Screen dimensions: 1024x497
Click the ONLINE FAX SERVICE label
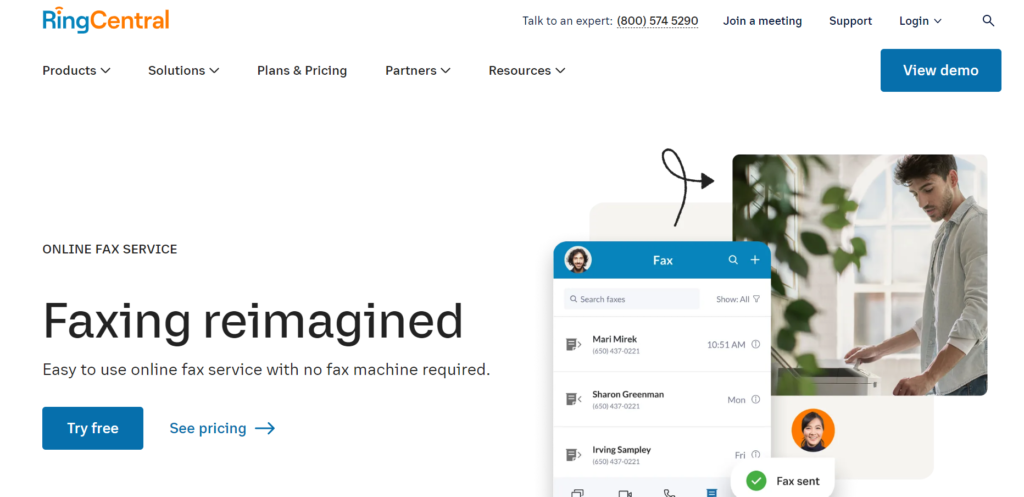[x=110, y=249]
